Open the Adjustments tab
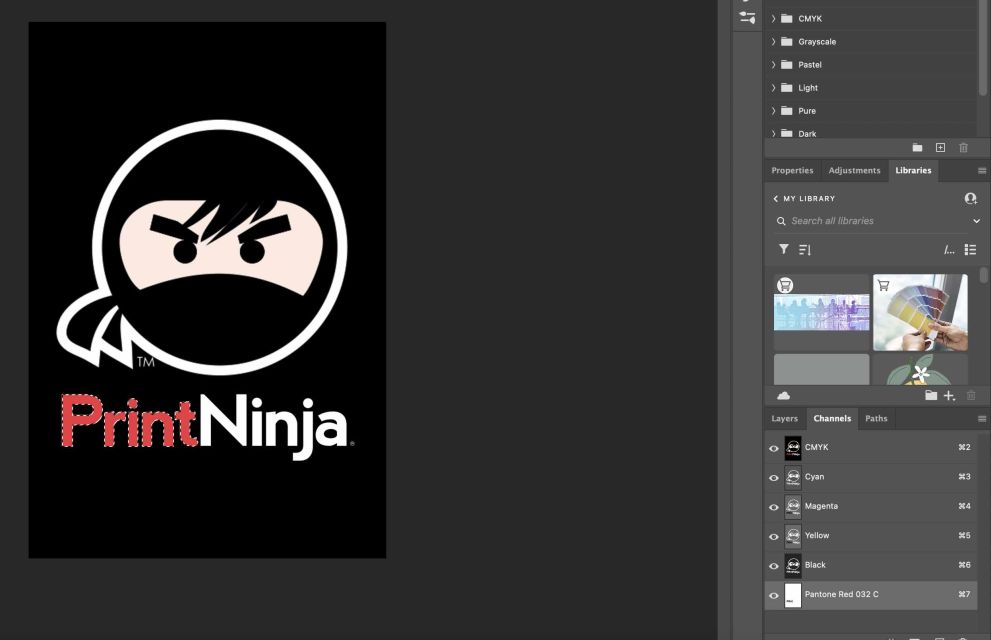This screenshot has height=640, width=991. tap(854, 170)
